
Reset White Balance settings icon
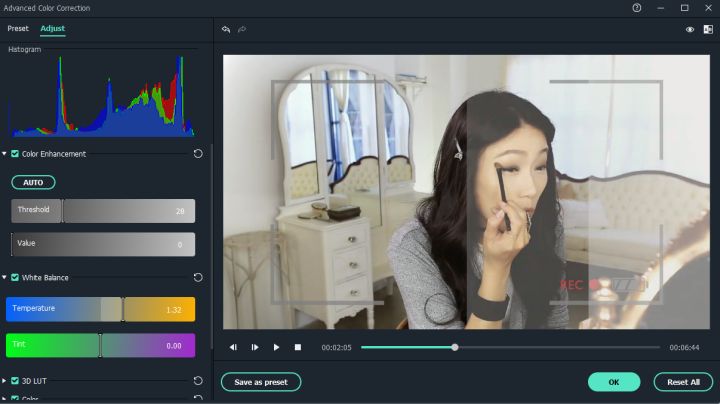(x=198, y=277)
